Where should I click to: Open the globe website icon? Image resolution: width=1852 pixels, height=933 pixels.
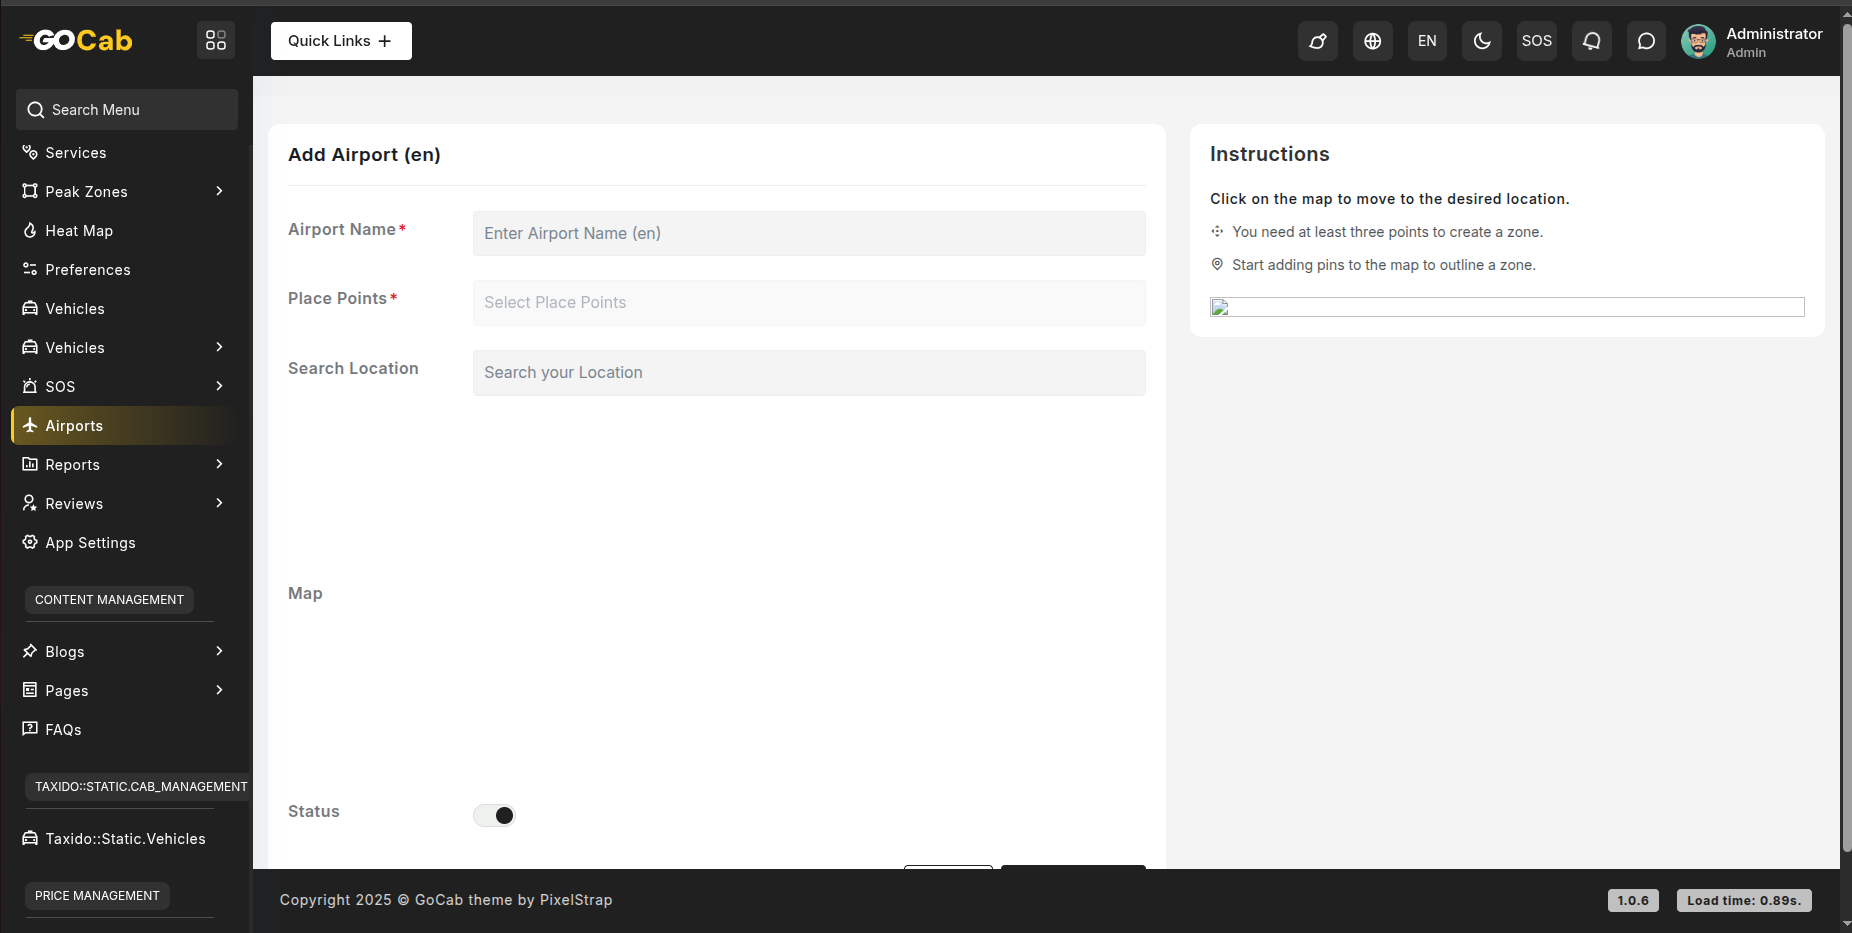coord(1372,41)
